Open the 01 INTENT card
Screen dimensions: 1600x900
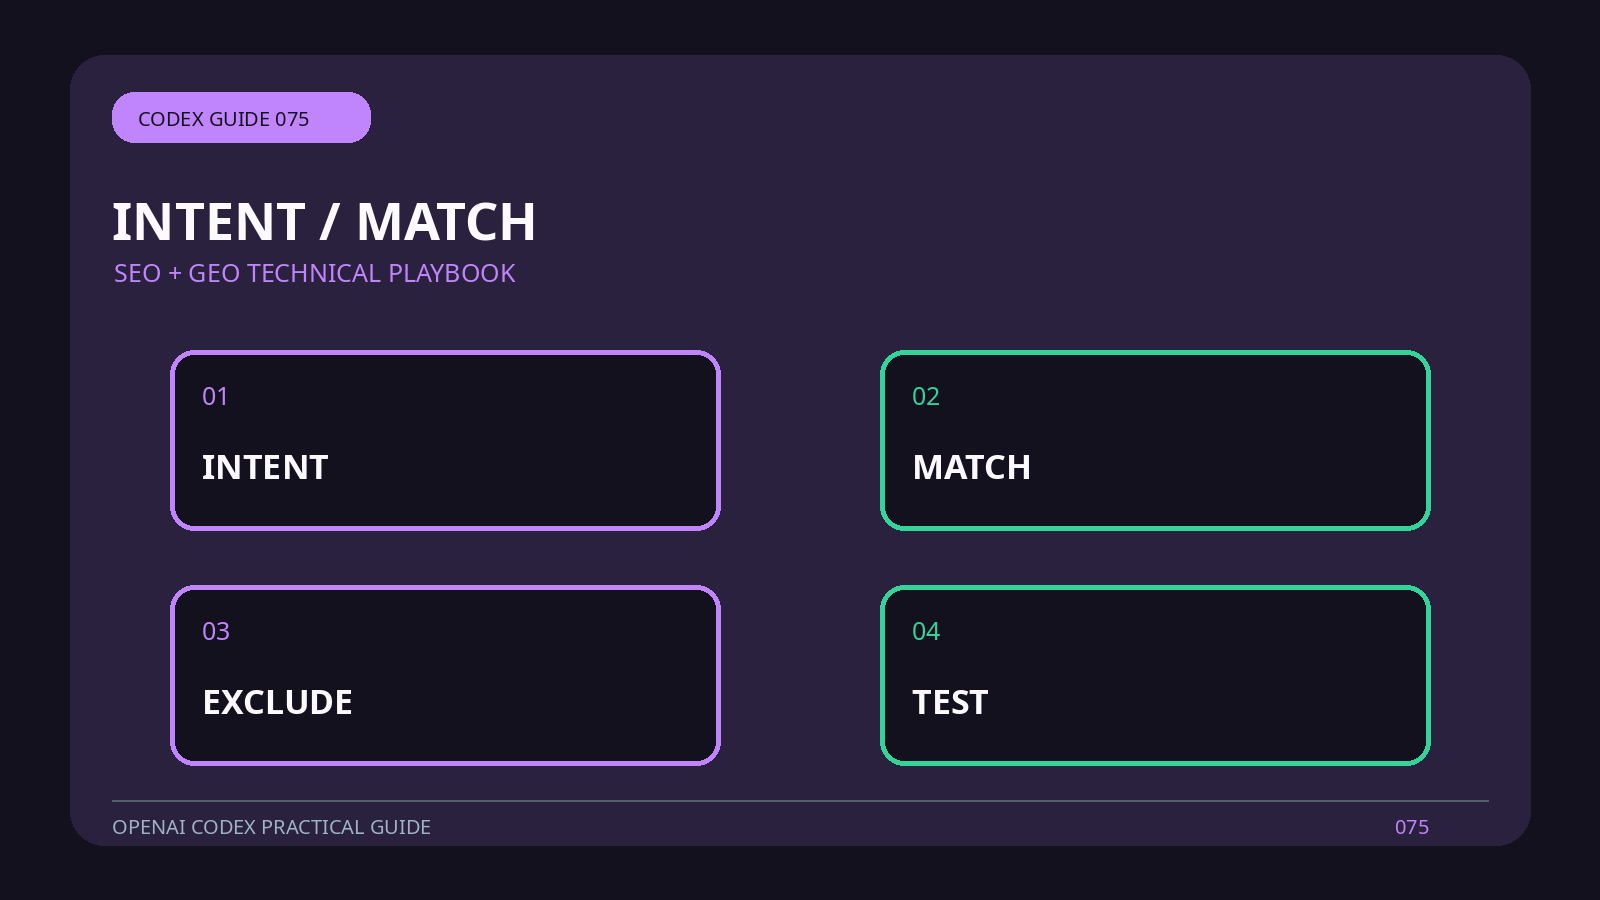(x=445, y=440)
